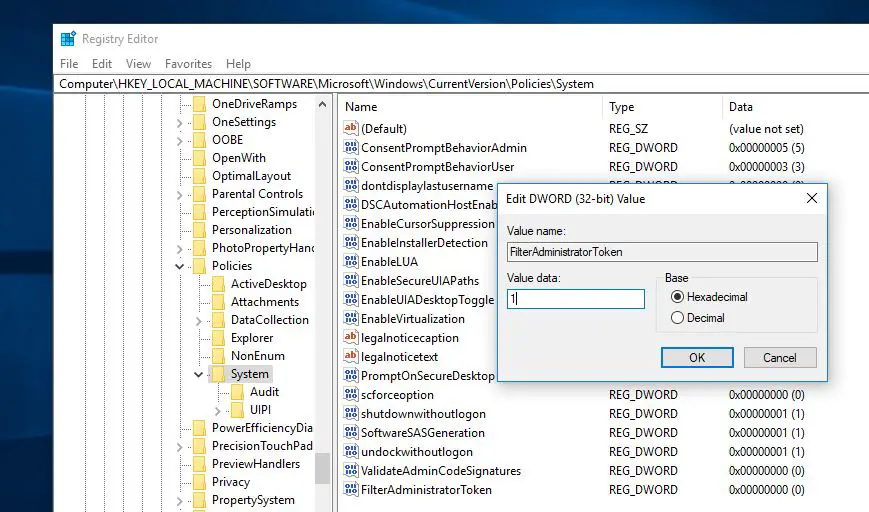The height and width of the screenshot is (512, 869).
Task: Click the EnableVirtualization DWORD icon
Action: 350,318
